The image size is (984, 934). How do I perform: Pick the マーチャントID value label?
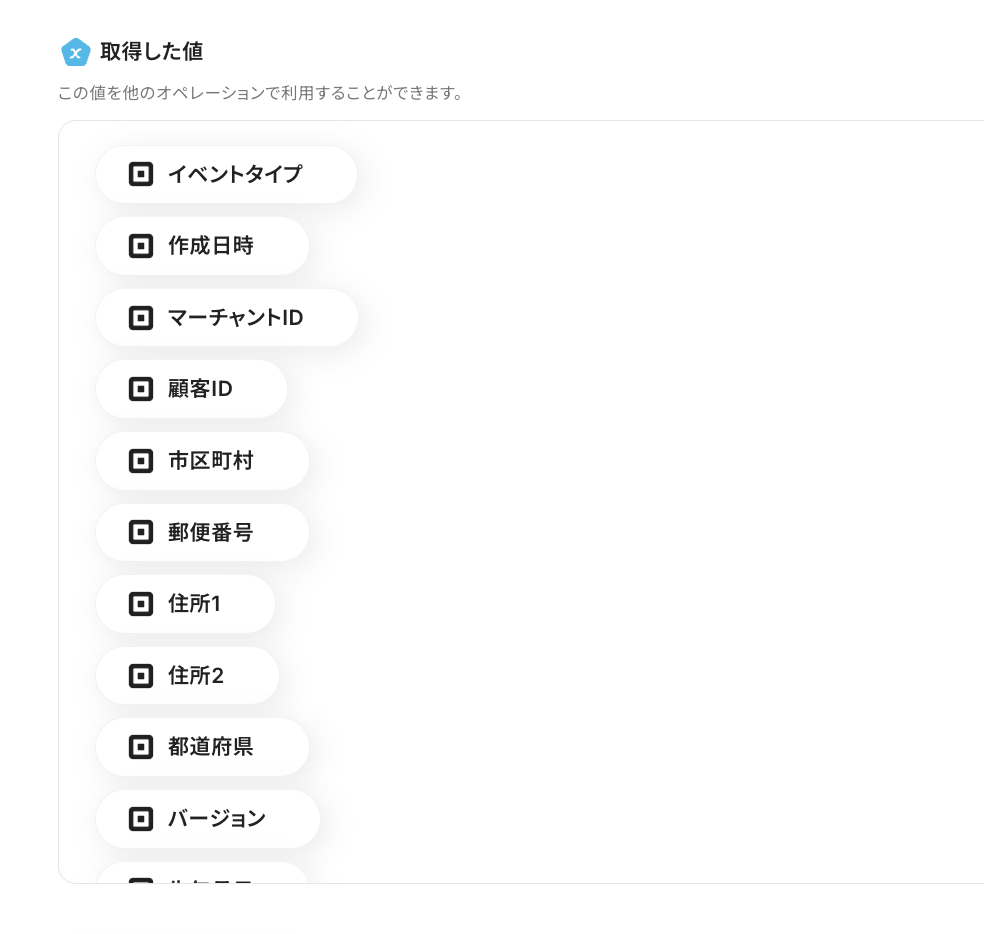(x=235, y=318)
